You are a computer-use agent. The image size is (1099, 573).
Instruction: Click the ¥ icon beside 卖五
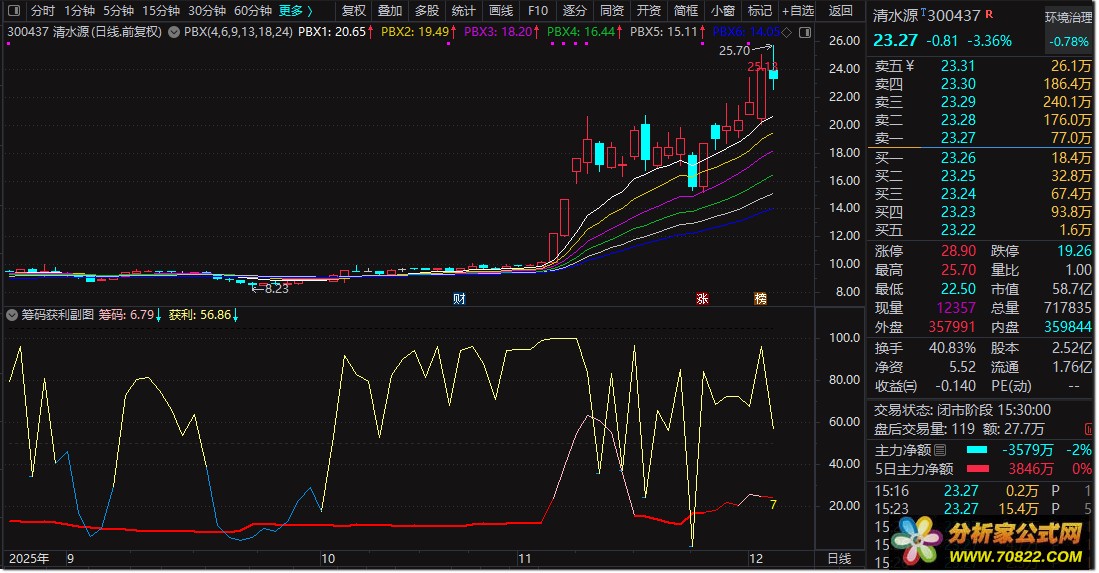[910, 66]
